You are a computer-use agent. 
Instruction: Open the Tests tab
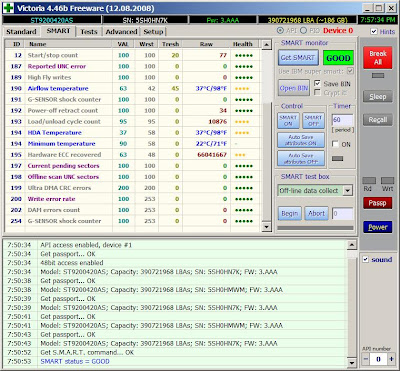point(89,32)
